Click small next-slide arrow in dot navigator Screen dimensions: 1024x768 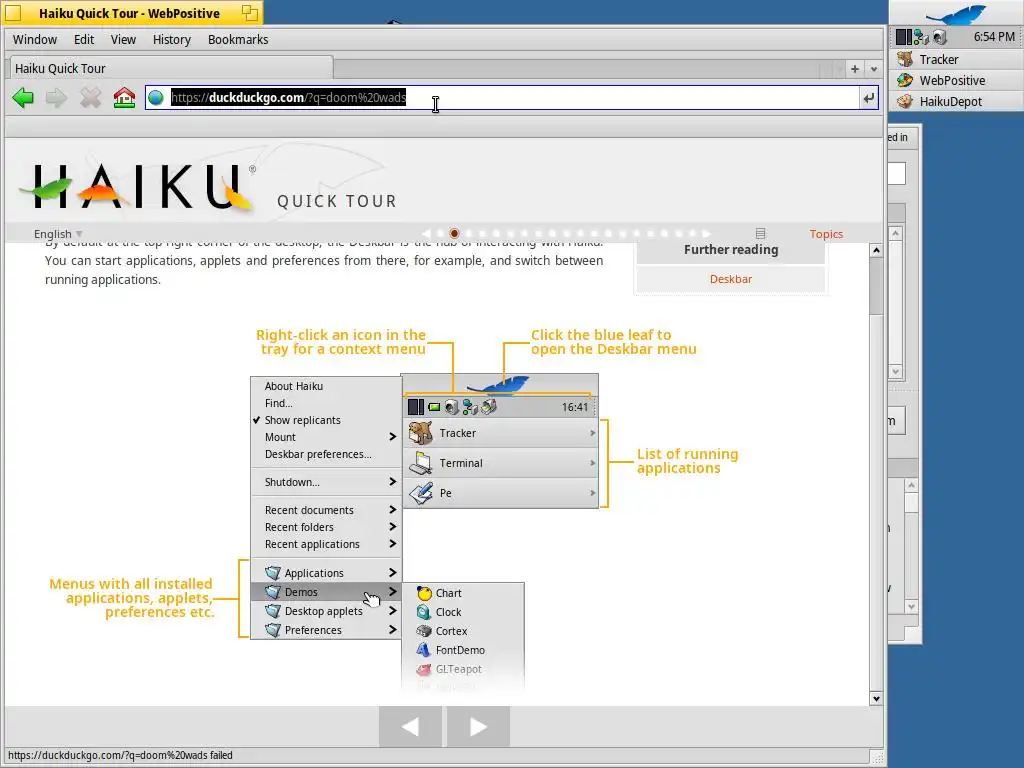tap(705, 233)
